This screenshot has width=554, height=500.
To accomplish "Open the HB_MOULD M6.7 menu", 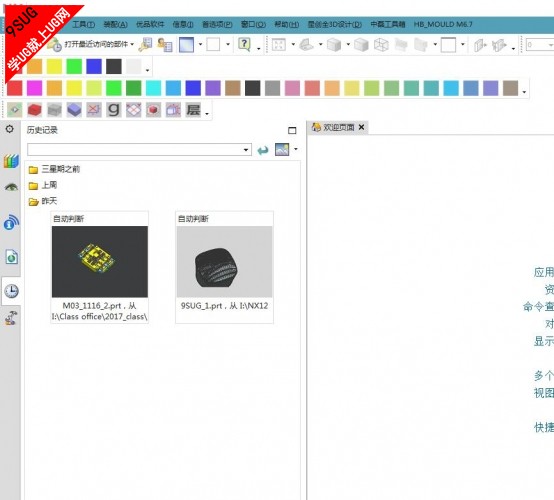I will (443, 24).
